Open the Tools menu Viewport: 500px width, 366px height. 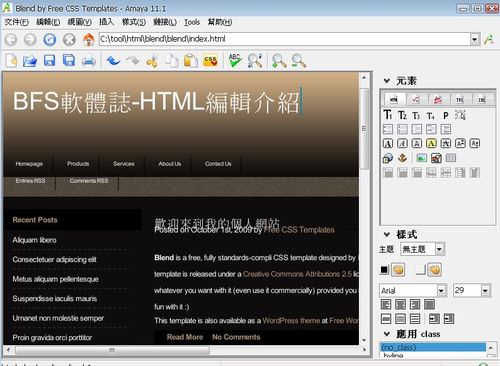tap(192, 22)
